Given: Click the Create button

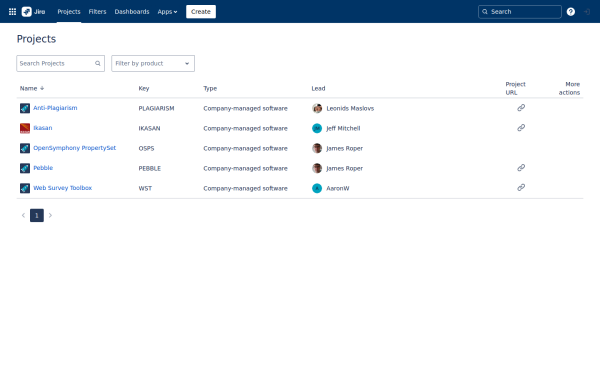Looking at the screenshot, I should (201, 11).
